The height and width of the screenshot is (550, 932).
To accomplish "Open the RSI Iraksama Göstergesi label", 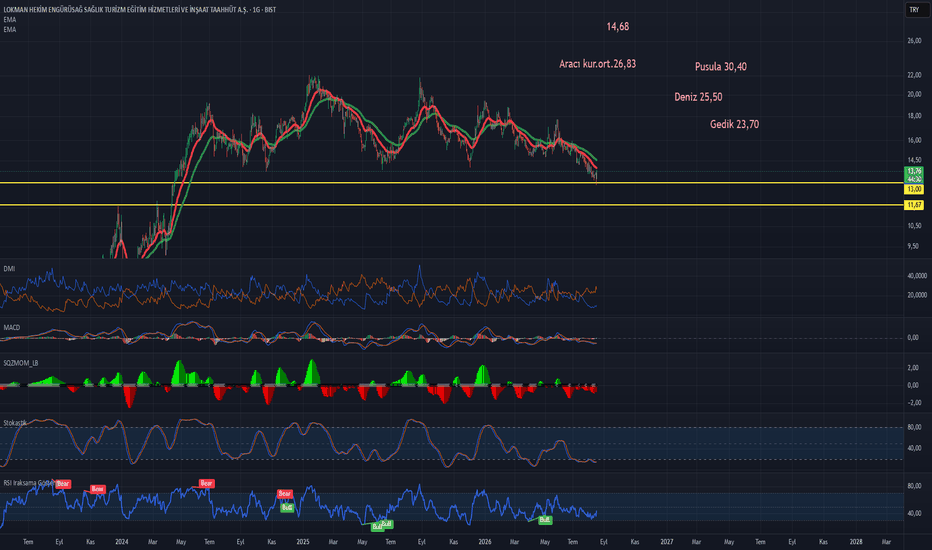I will [x=29, y=483].
